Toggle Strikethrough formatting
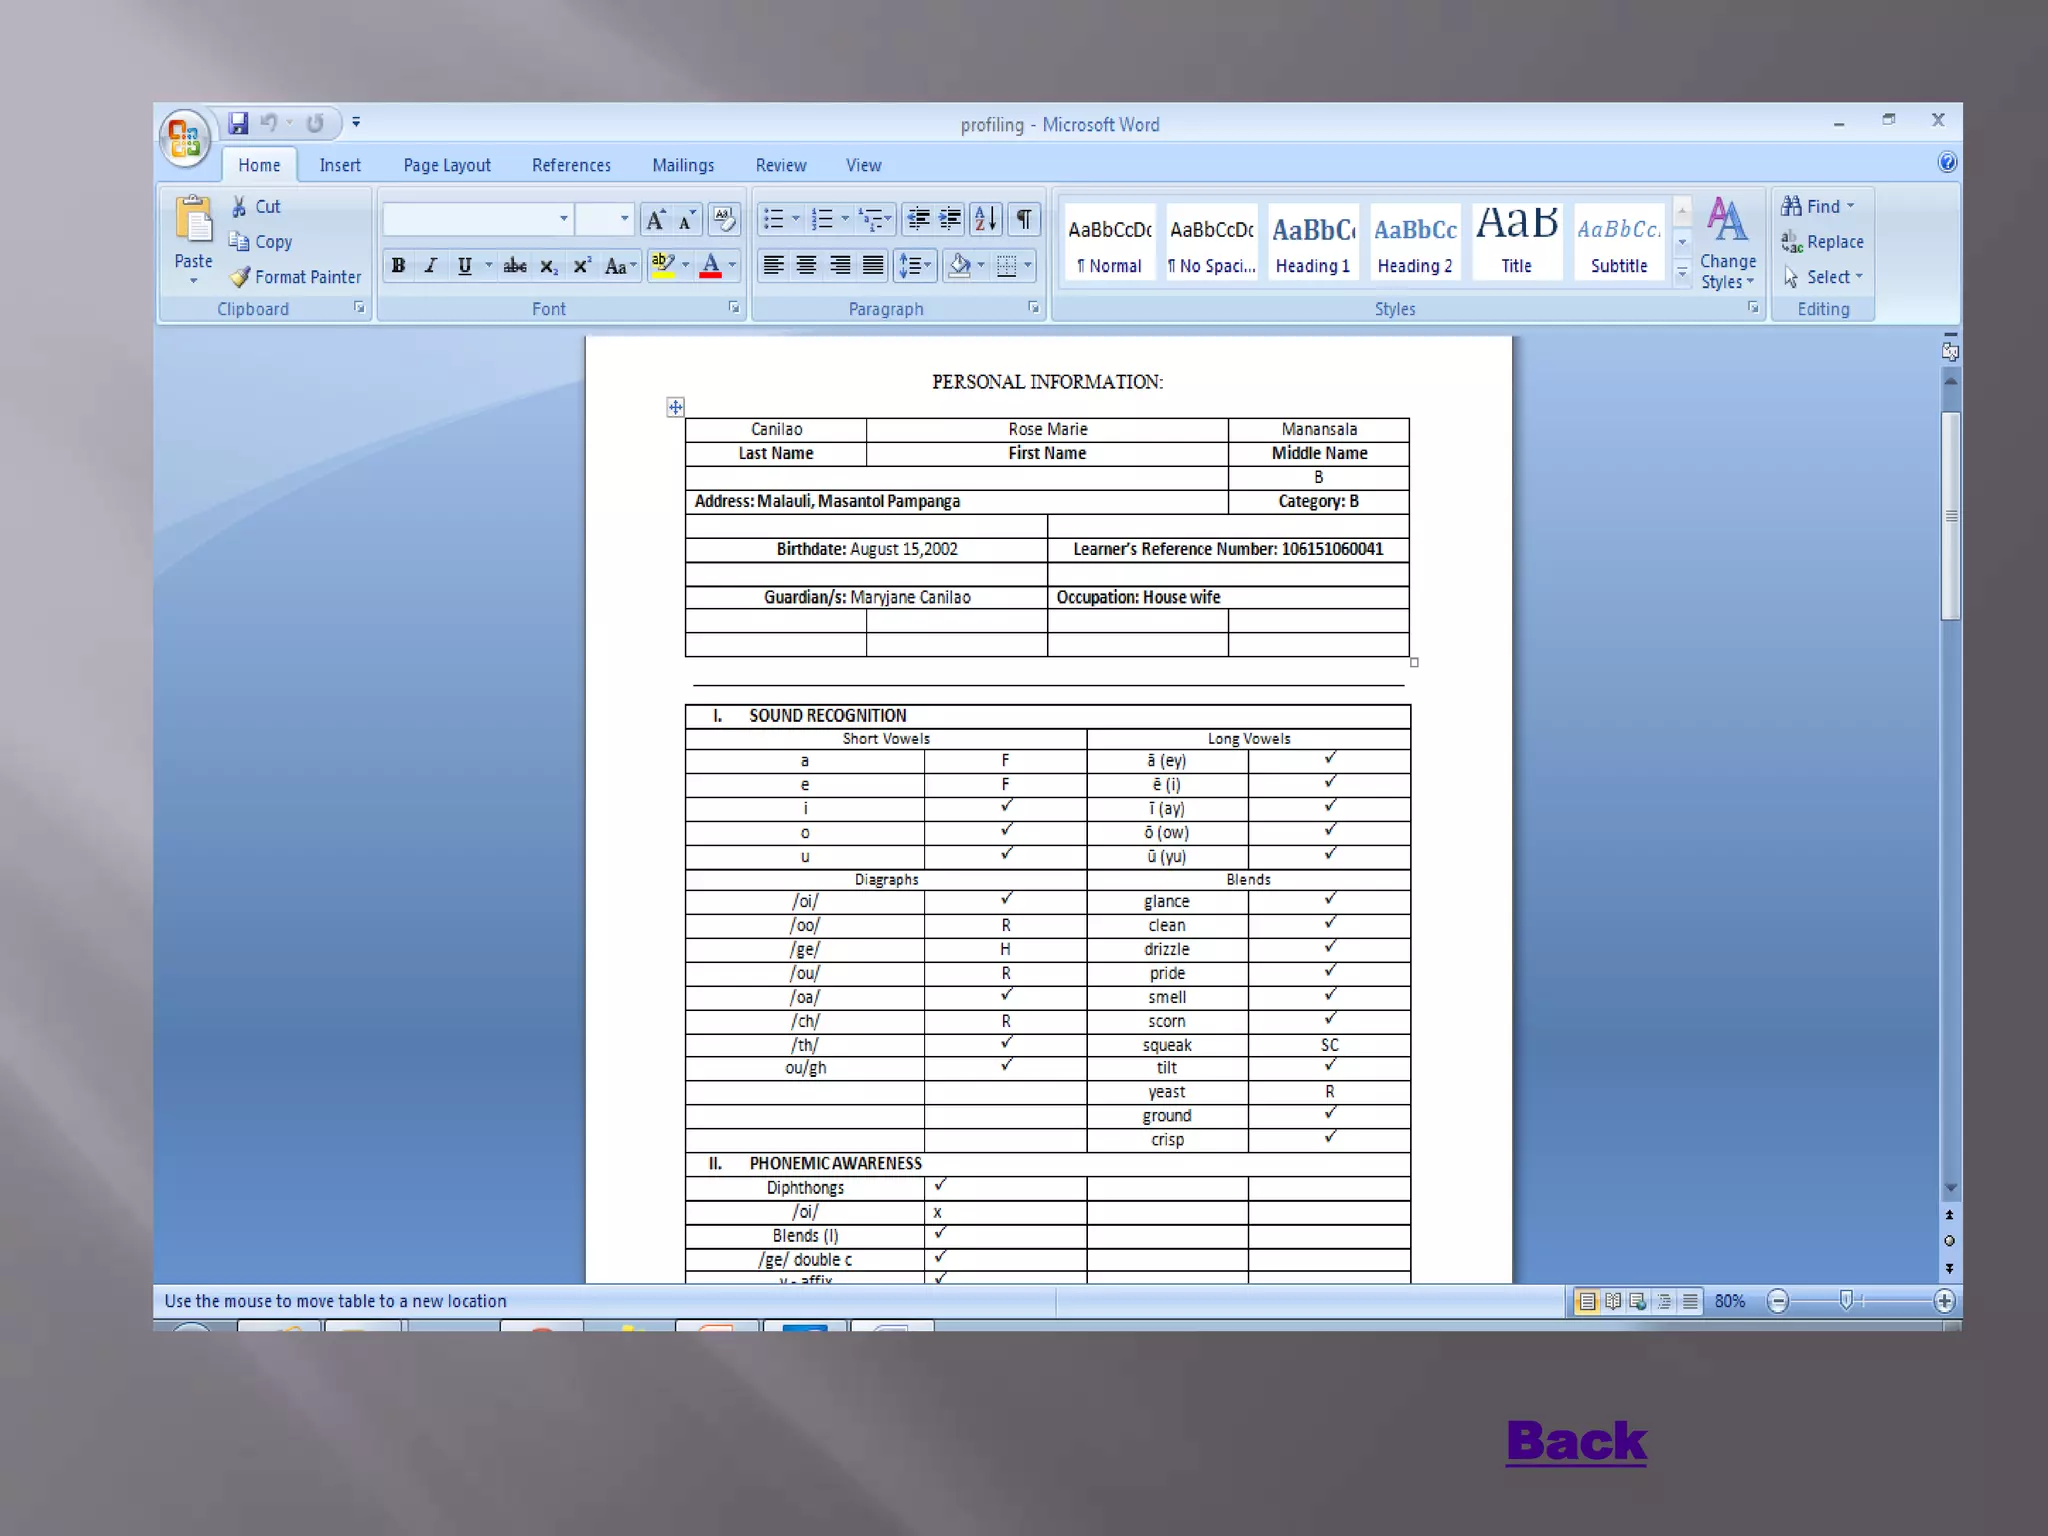 coord(514,266)
